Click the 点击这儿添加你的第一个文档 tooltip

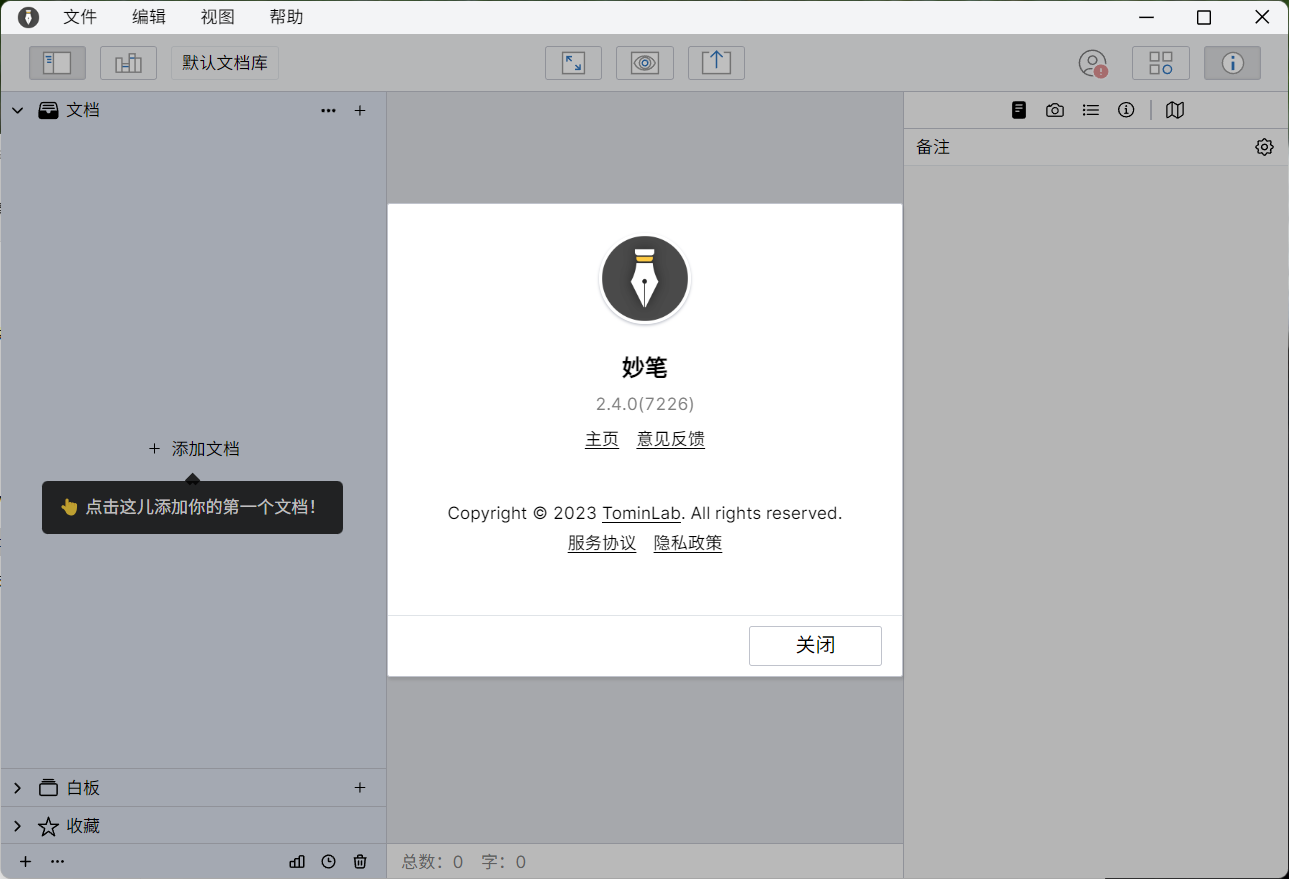pos(192,507)
